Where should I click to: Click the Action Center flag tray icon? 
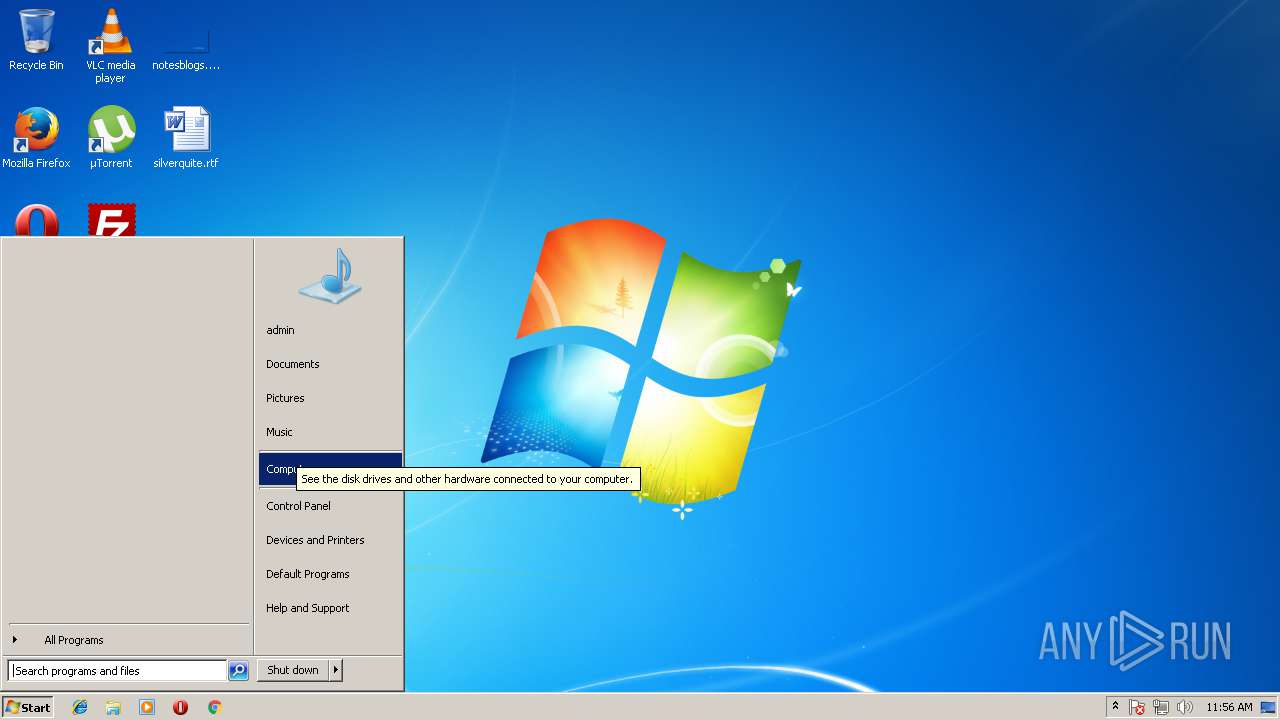[x=1137, y=707]
